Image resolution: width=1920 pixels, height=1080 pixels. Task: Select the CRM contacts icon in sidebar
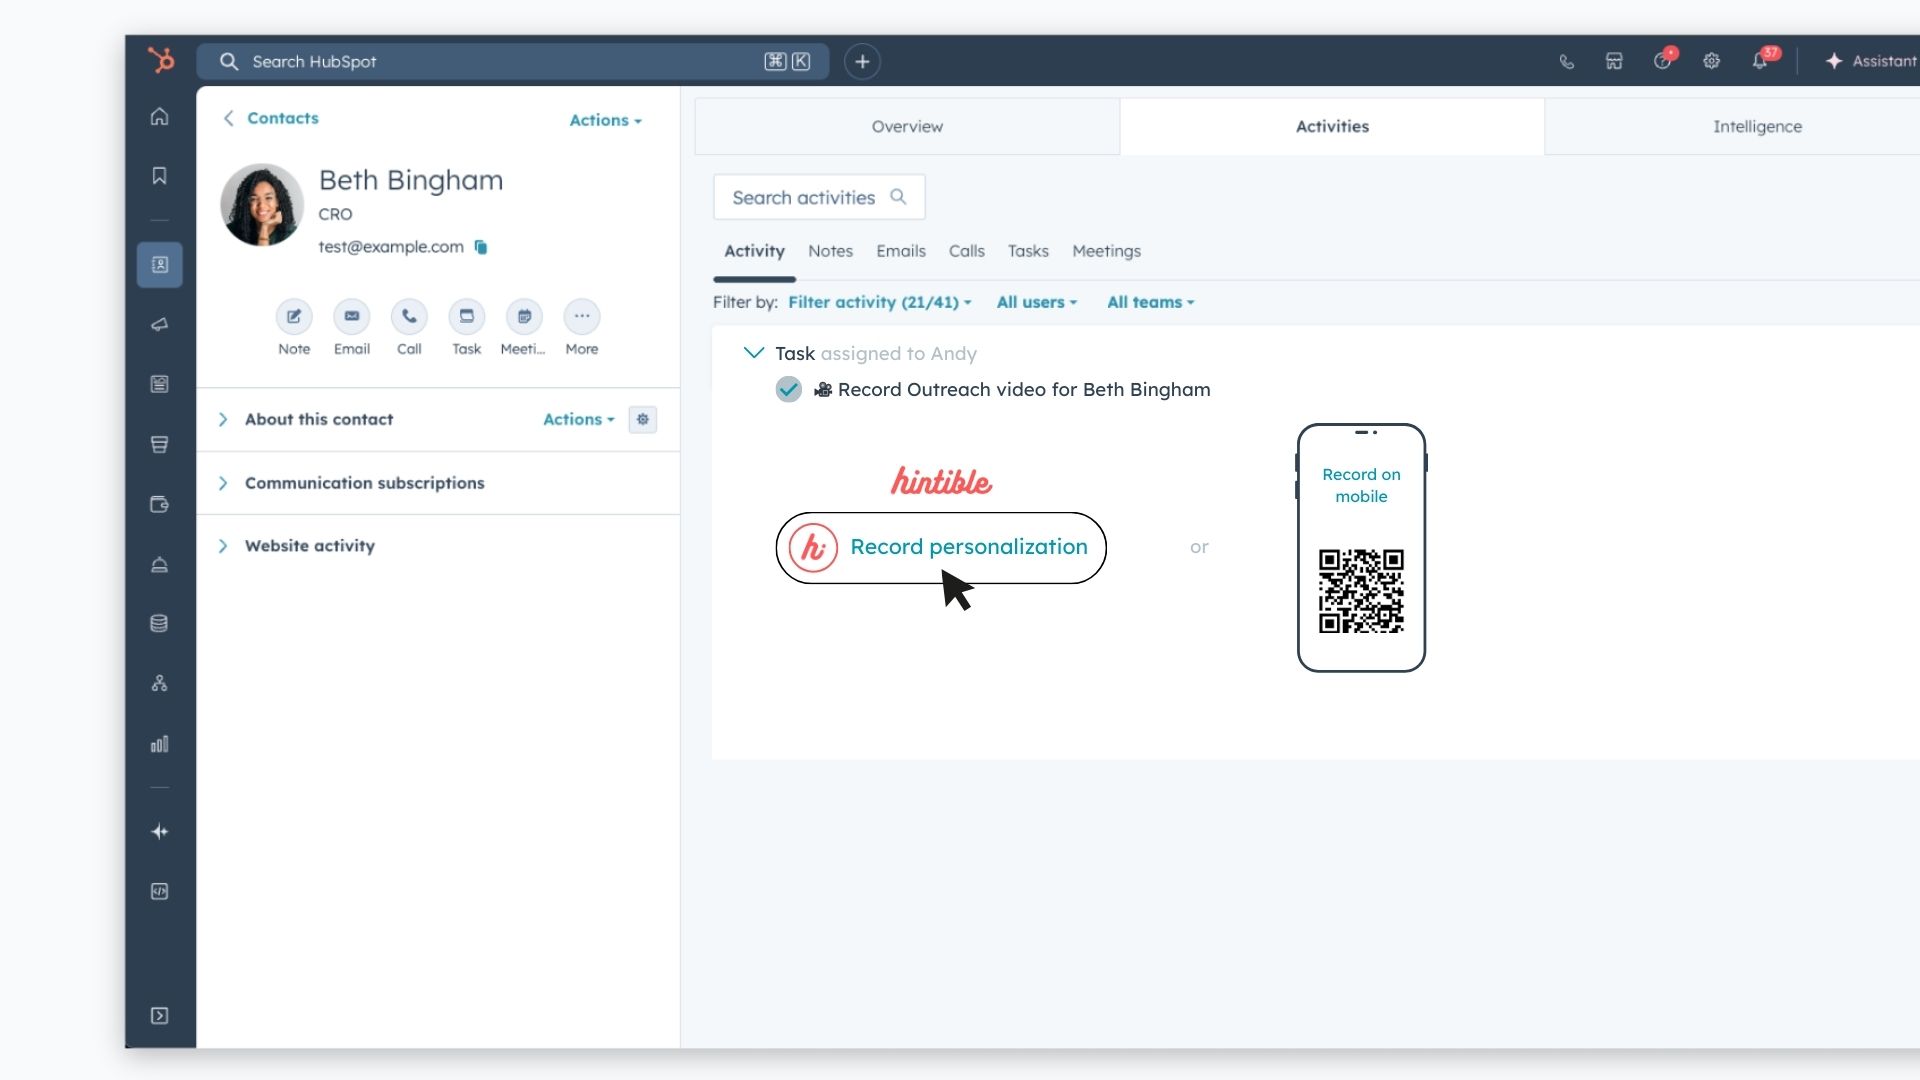160,264
